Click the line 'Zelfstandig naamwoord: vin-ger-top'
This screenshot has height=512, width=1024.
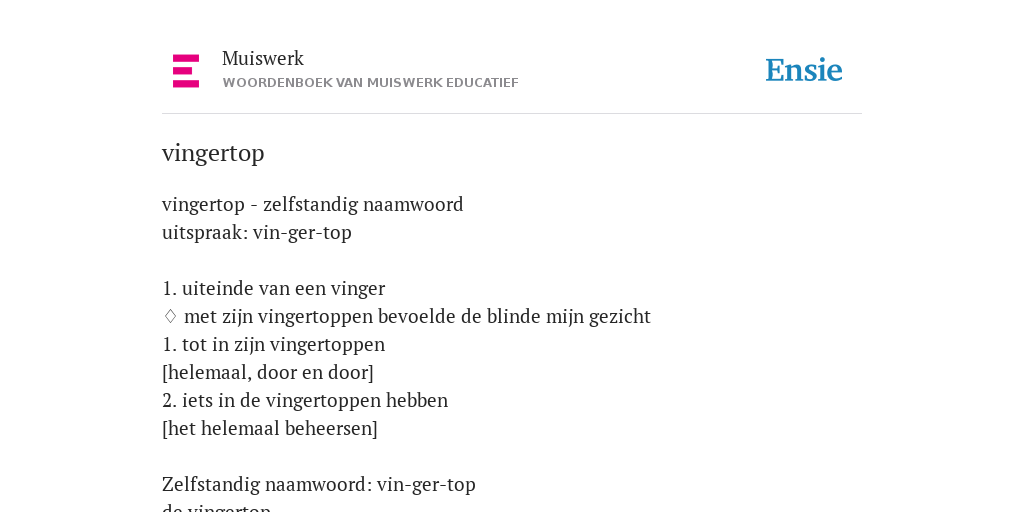(319, 485)
